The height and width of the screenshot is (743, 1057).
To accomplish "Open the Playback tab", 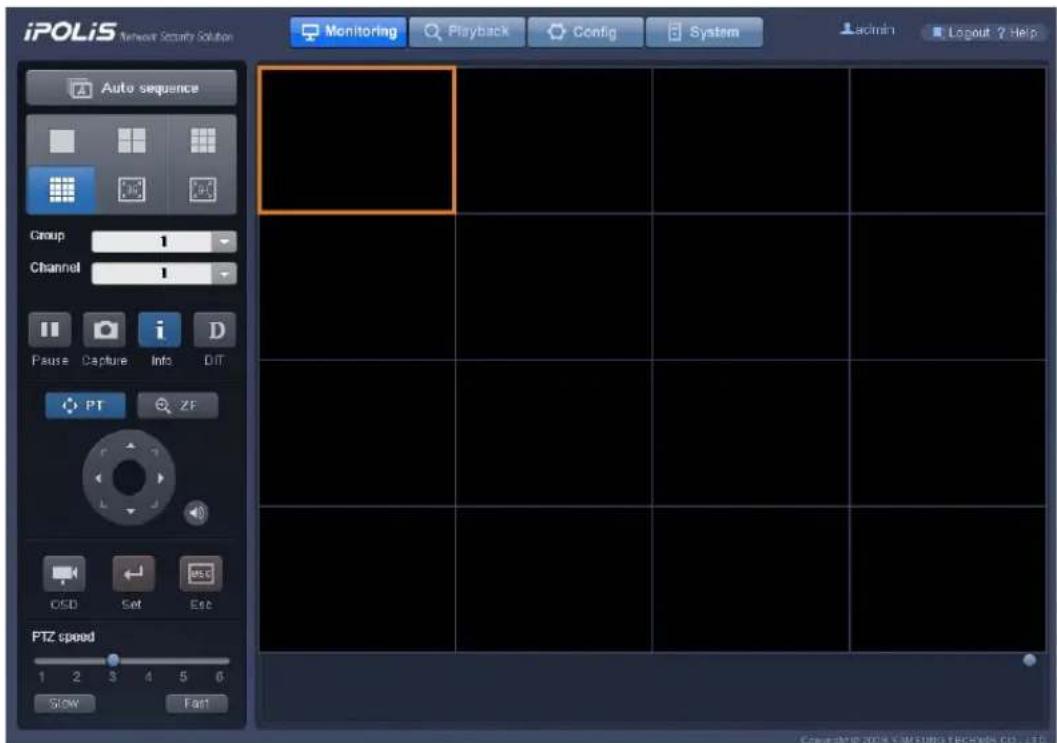I will (x=466, y=32).
